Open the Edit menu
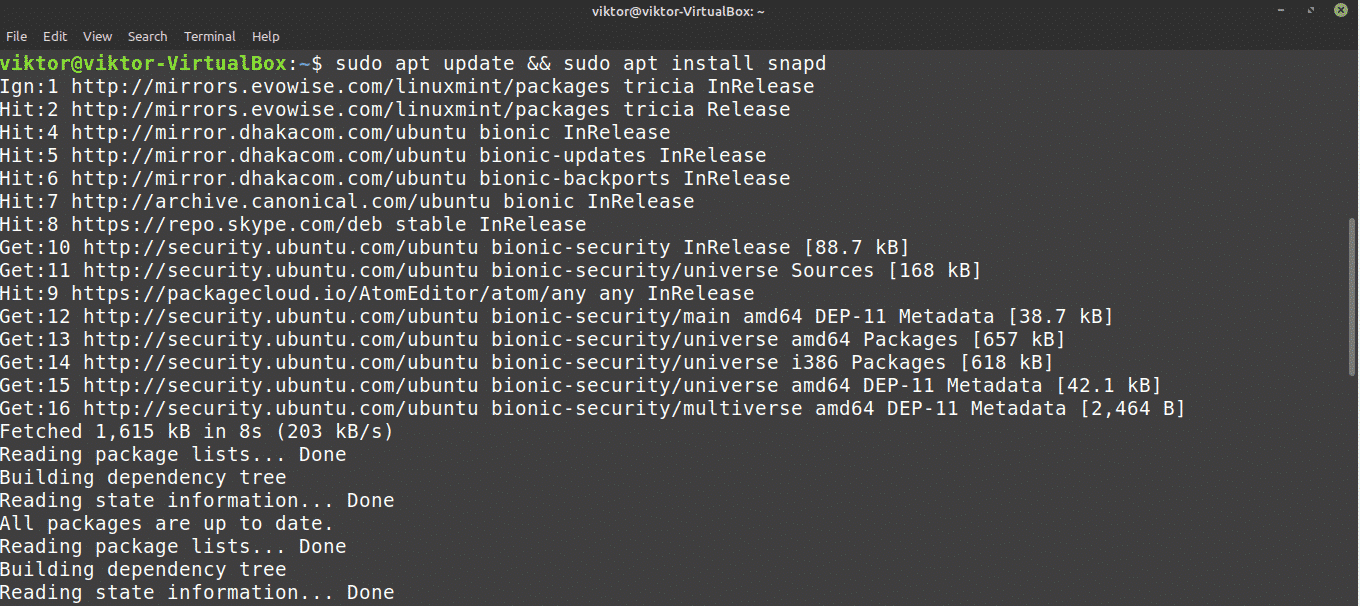This screenshot has height=606, width=1360. [x=55, y=36]
